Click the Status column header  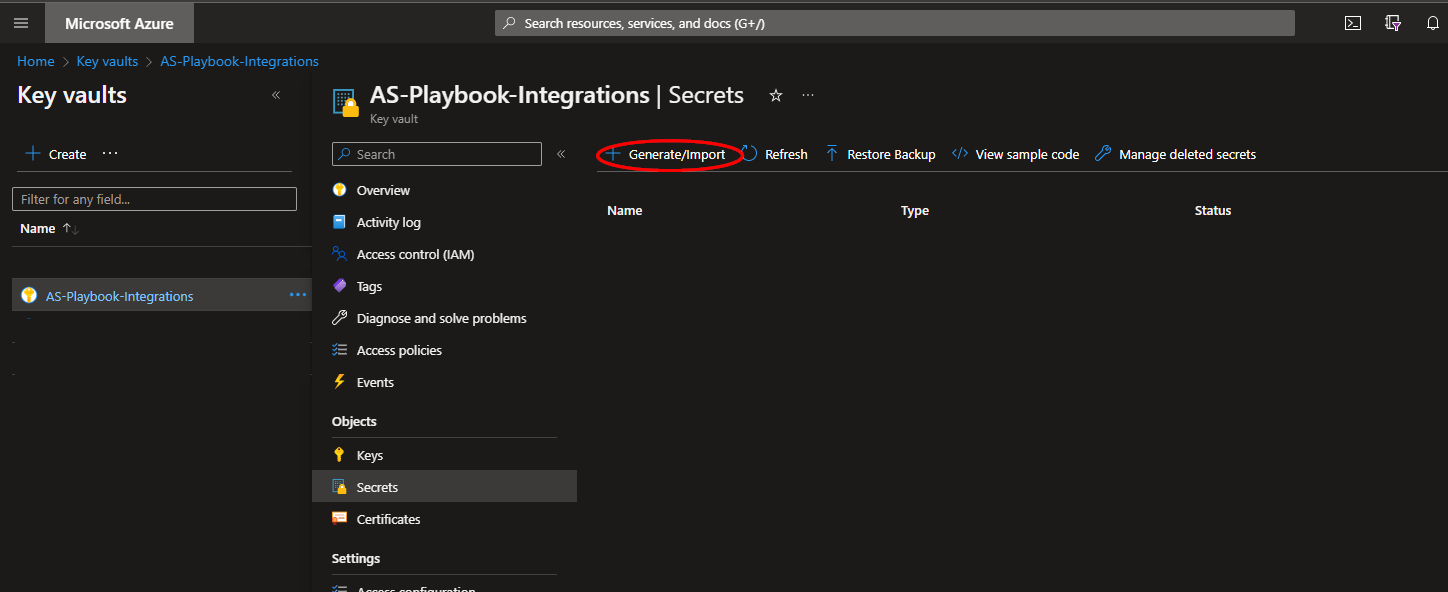pyautogui.click(x=1213, y=211)
